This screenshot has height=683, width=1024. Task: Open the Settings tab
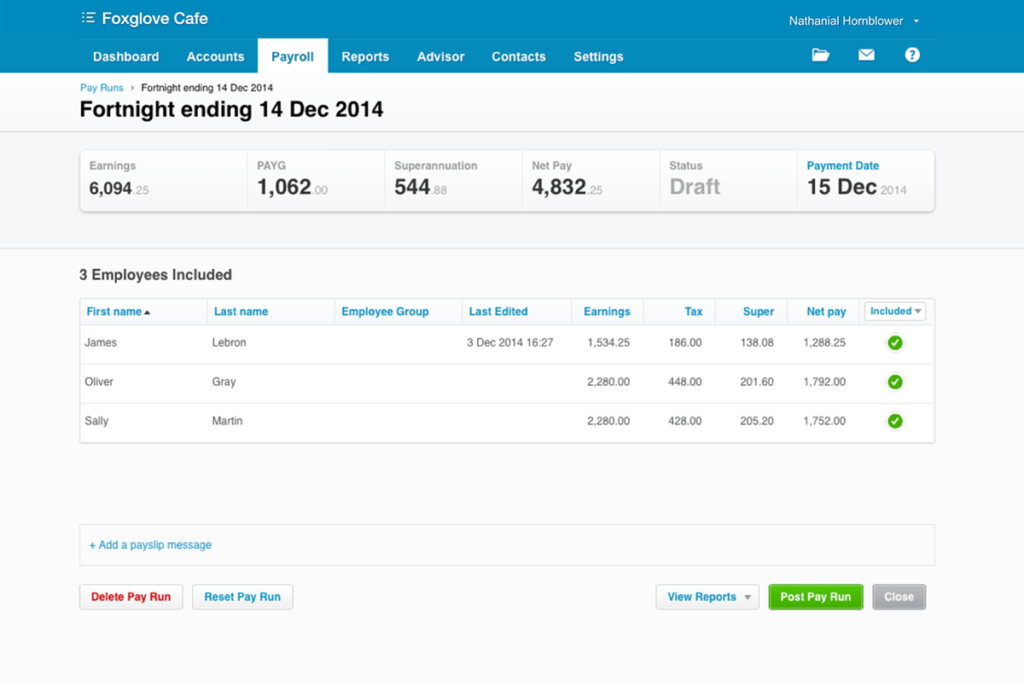(598, 57)
